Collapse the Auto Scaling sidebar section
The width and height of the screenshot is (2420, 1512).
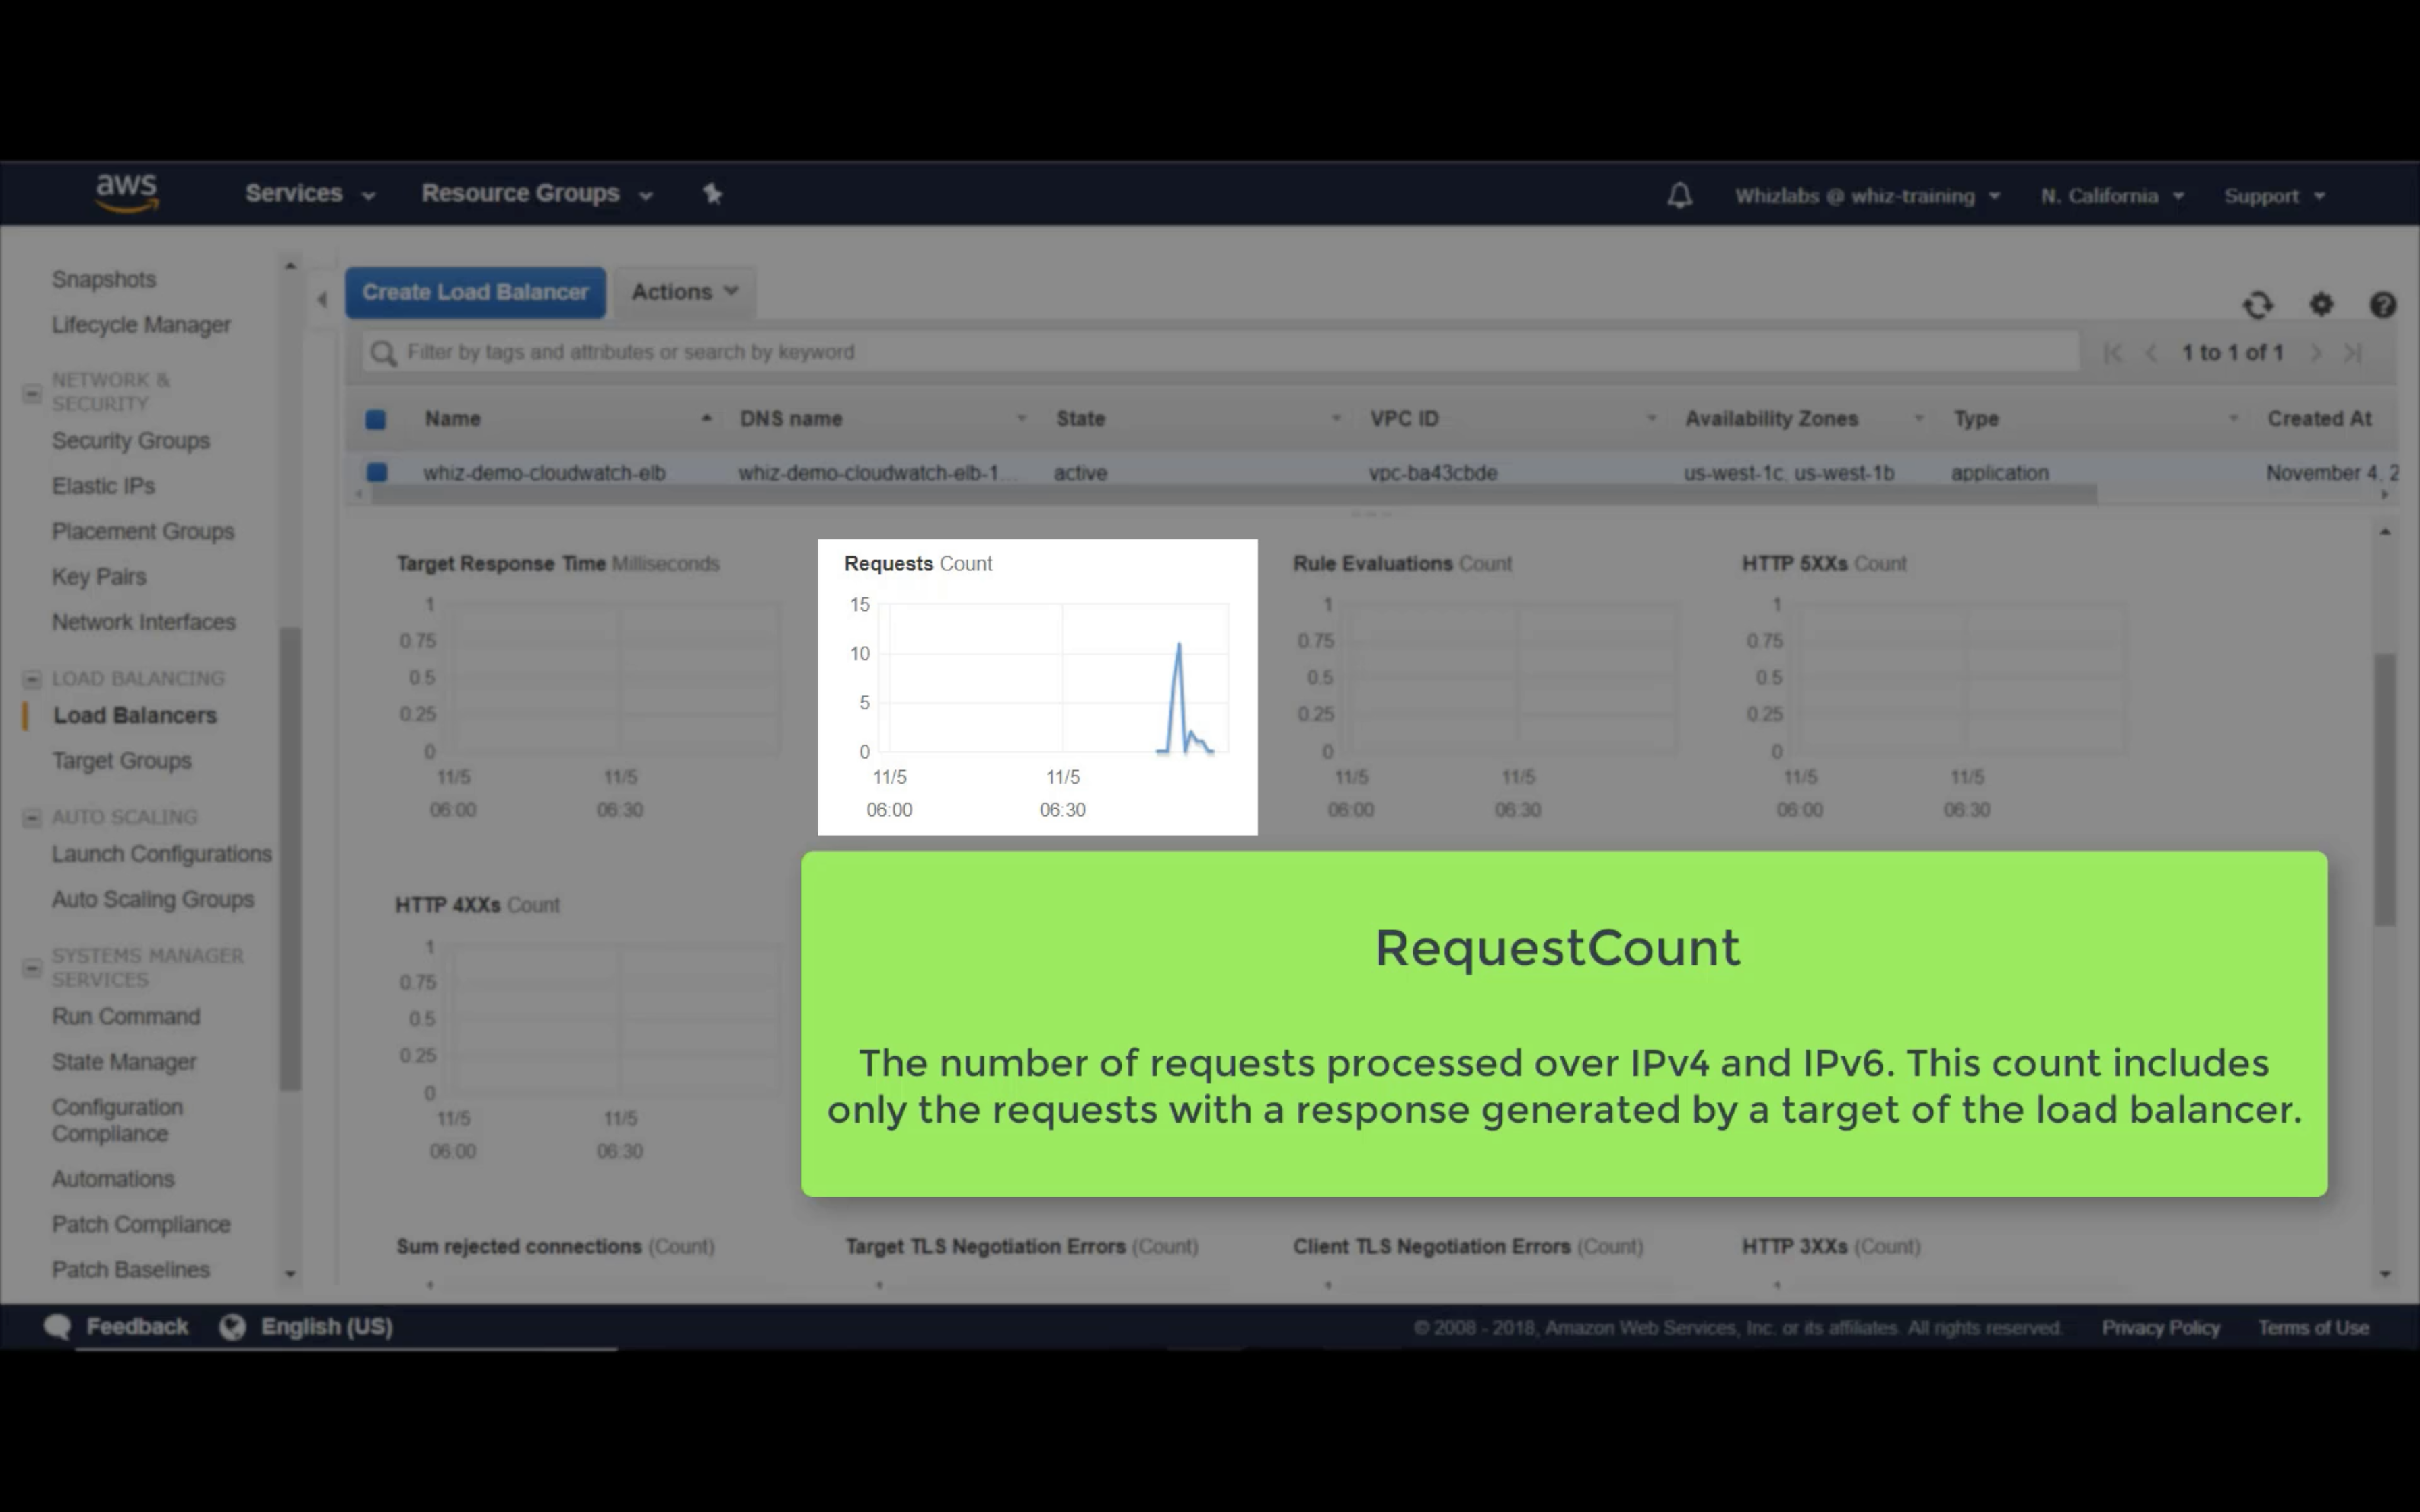pos(32,818)
